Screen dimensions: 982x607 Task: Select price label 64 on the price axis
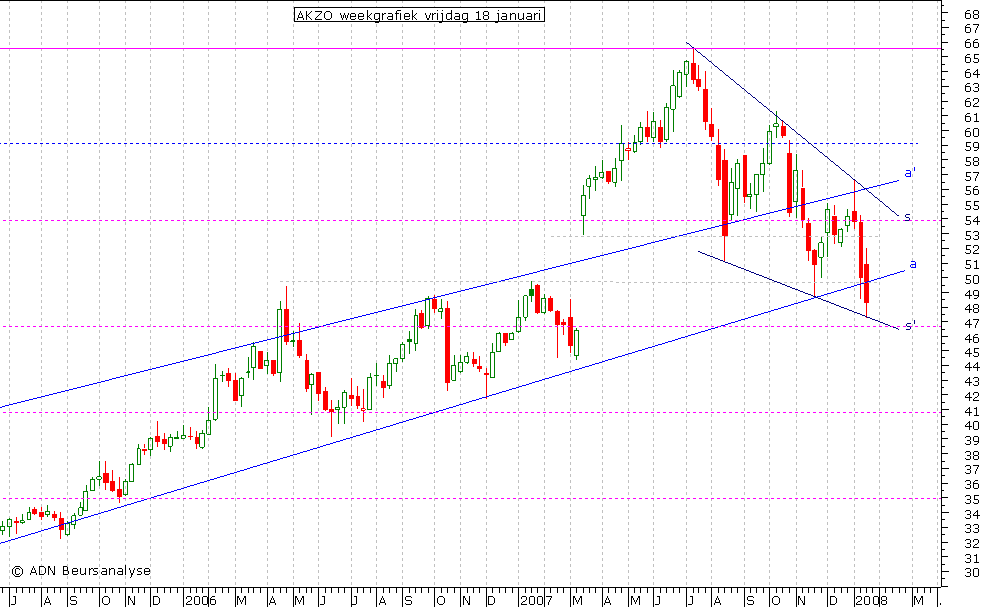tap(972, 73)
